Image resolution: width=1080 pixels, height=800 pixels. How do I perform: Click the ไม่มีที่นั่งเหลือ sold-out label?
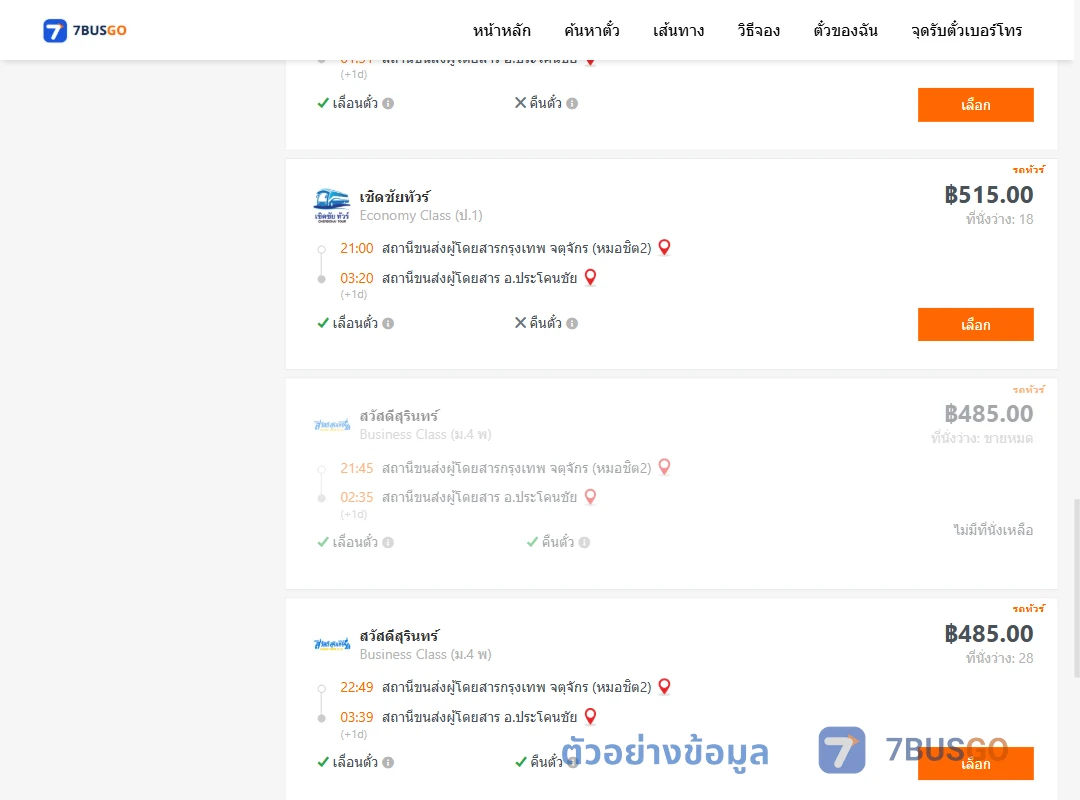pyautogui.click(x=993, y=530)
